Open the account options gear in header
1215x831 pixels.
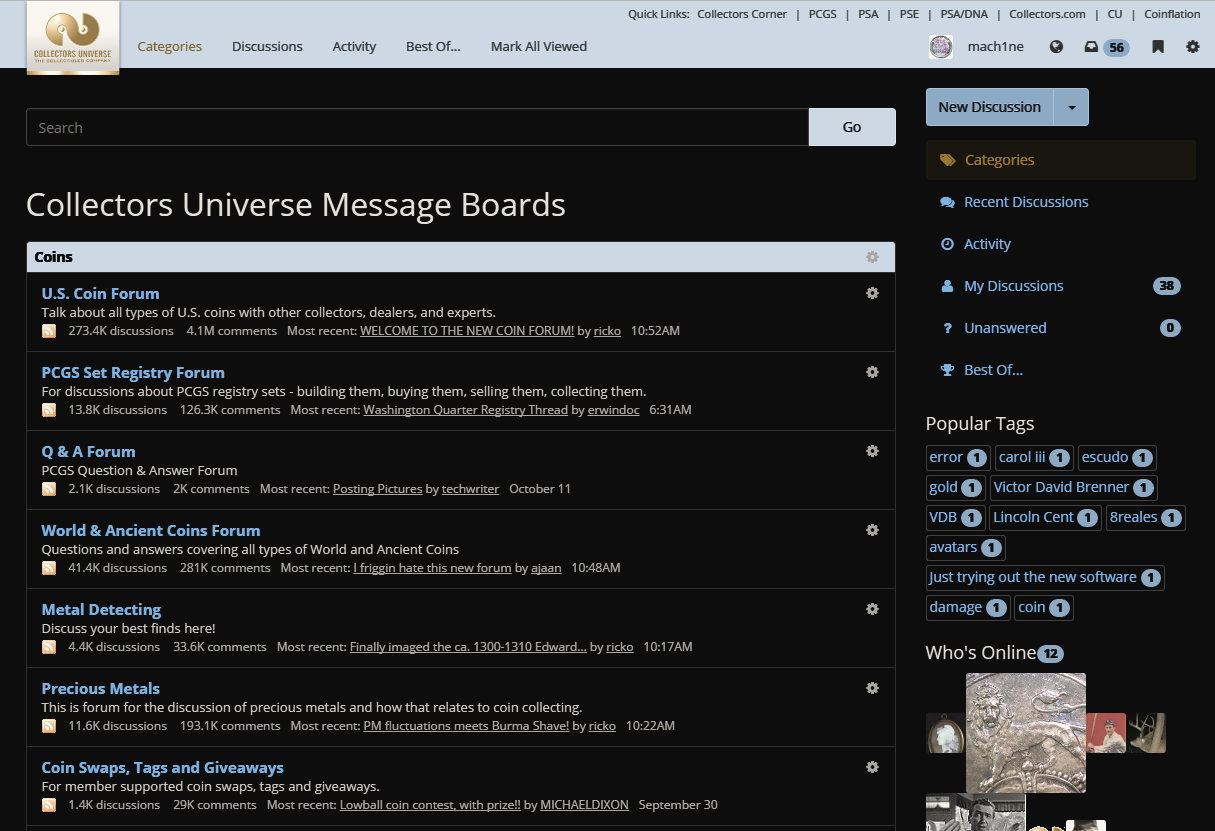coord(1193,46)
